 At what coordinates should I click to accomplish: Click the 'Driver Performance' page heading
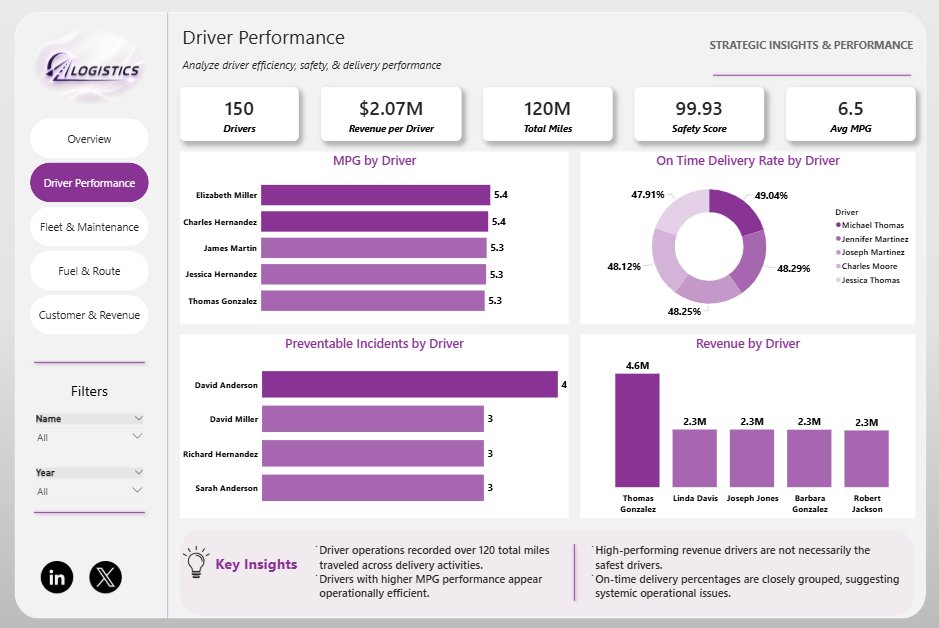[x=263, y=38]
